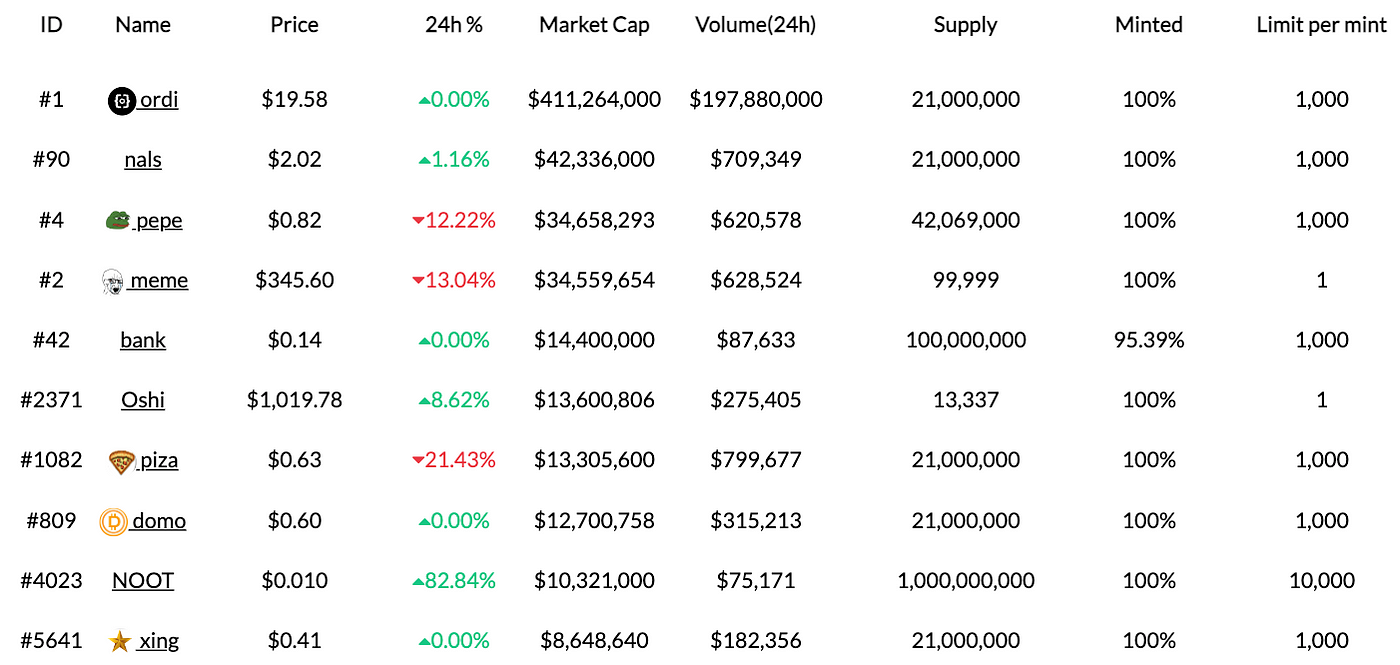
Task: Sort by Volume(24h) column header
Action: point(755,25)
